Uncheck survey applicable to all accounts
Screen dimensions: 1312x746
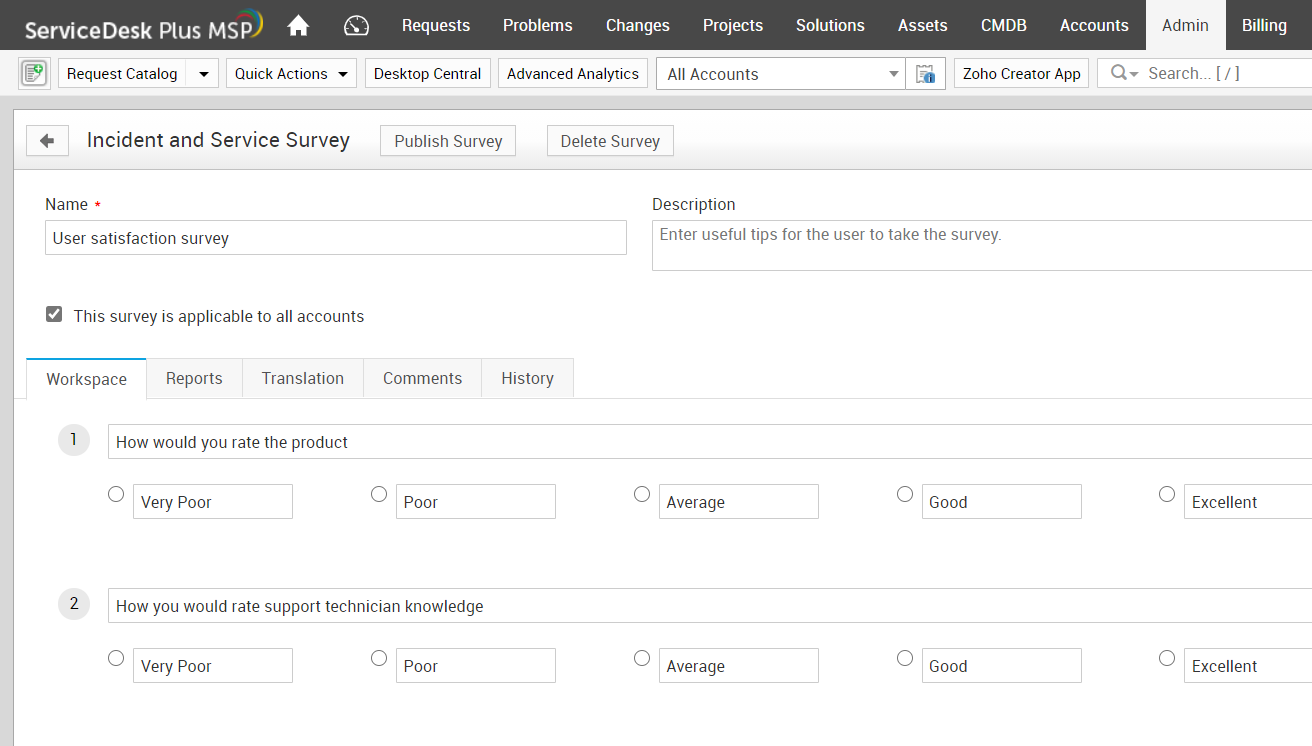point(54,315)
